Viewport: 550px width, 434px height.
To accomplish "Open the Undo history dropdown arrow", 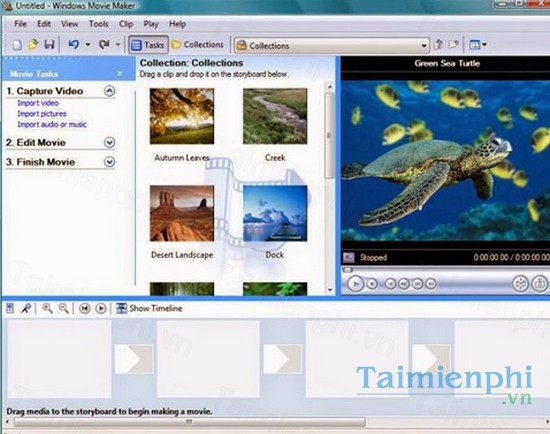I will click(x=88, y=45).
